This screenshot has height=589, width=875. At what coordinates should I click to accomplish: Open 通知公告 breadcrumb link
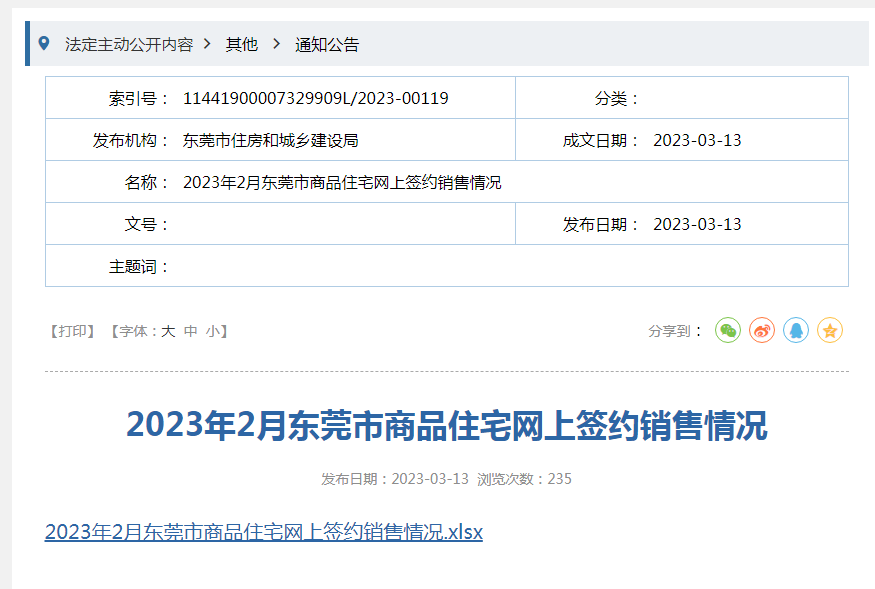[327, 44]
